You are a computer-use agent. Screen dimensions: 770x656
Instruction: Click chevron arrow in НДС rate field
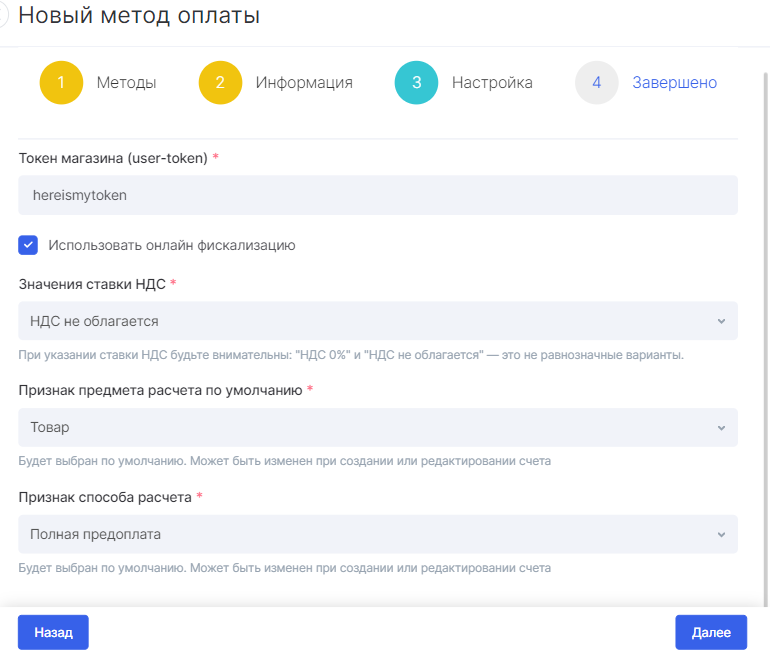coord(721,321)
